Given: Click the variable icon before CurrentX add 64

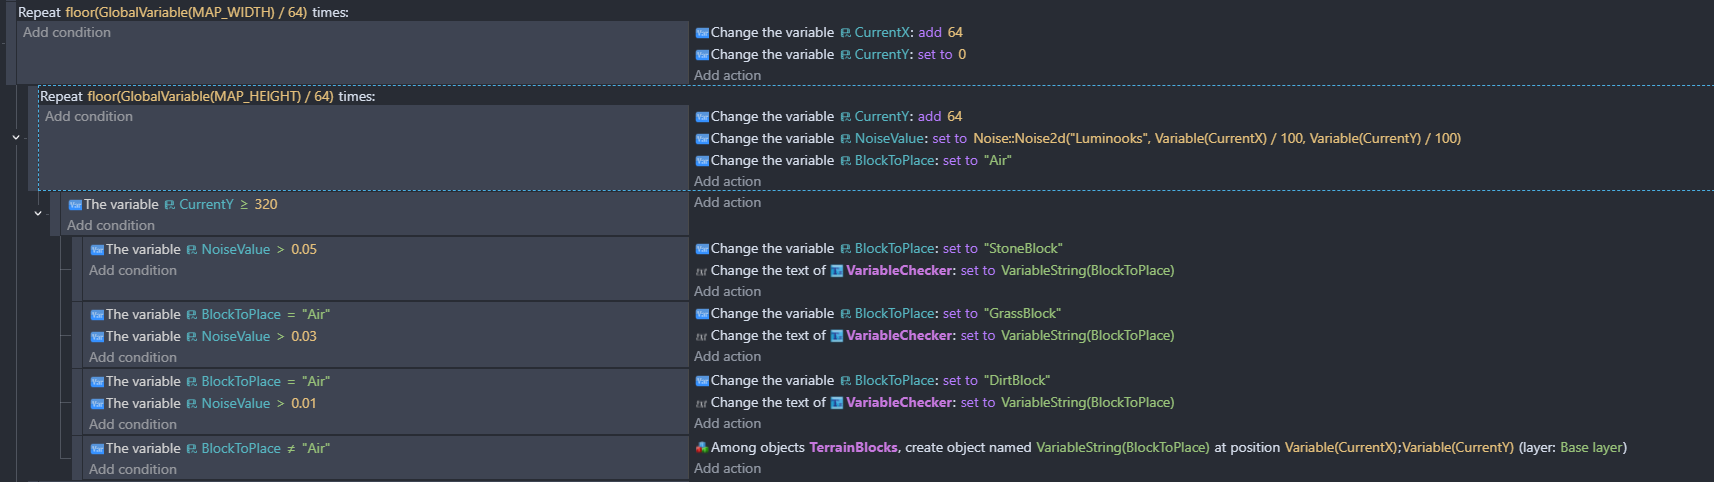Looking at the screenshot, I should click(702, 33).
